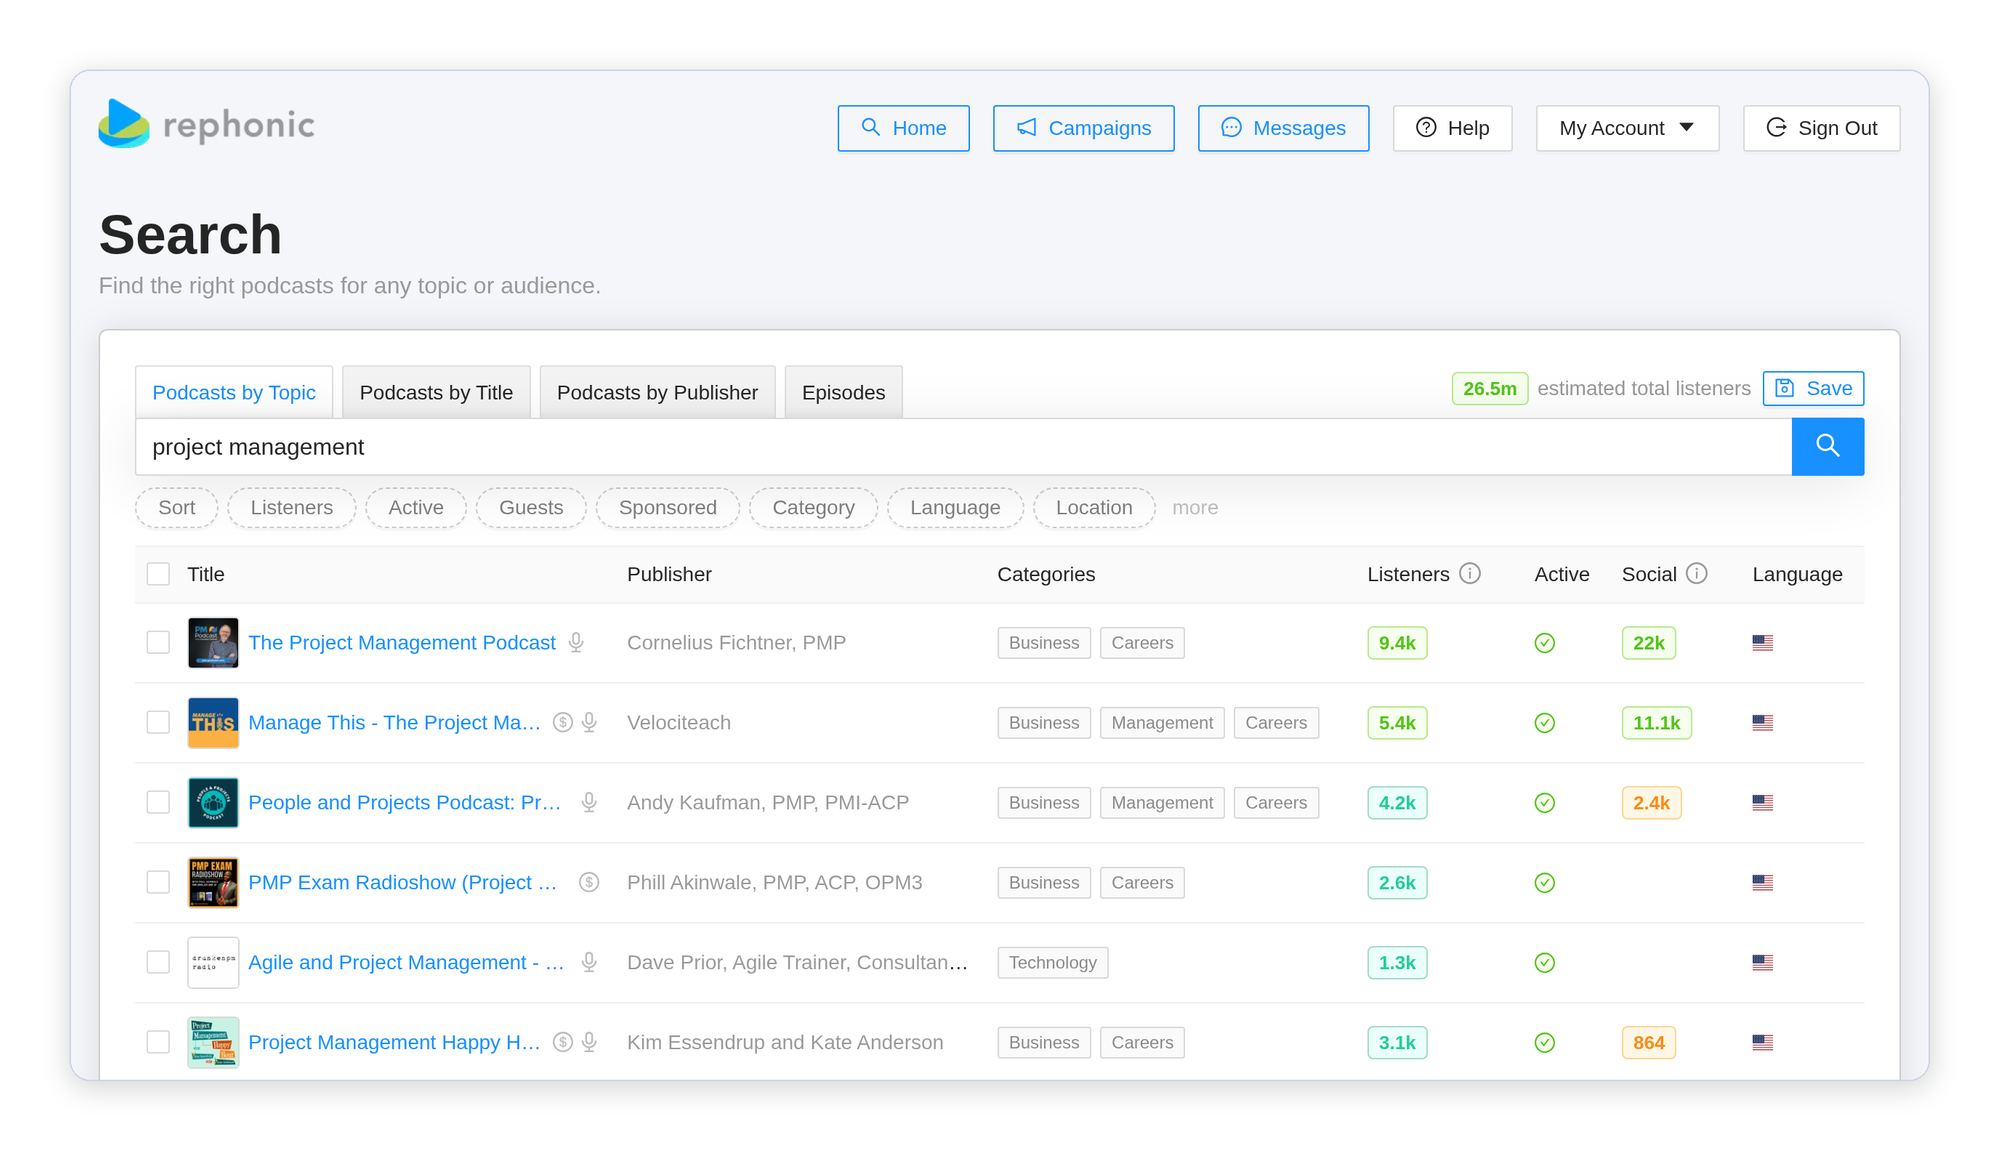Viewport: 2000px width, 1151px height.
Task: Click US flag on Kim Essendrup row
Action: click(1762, 1043)
